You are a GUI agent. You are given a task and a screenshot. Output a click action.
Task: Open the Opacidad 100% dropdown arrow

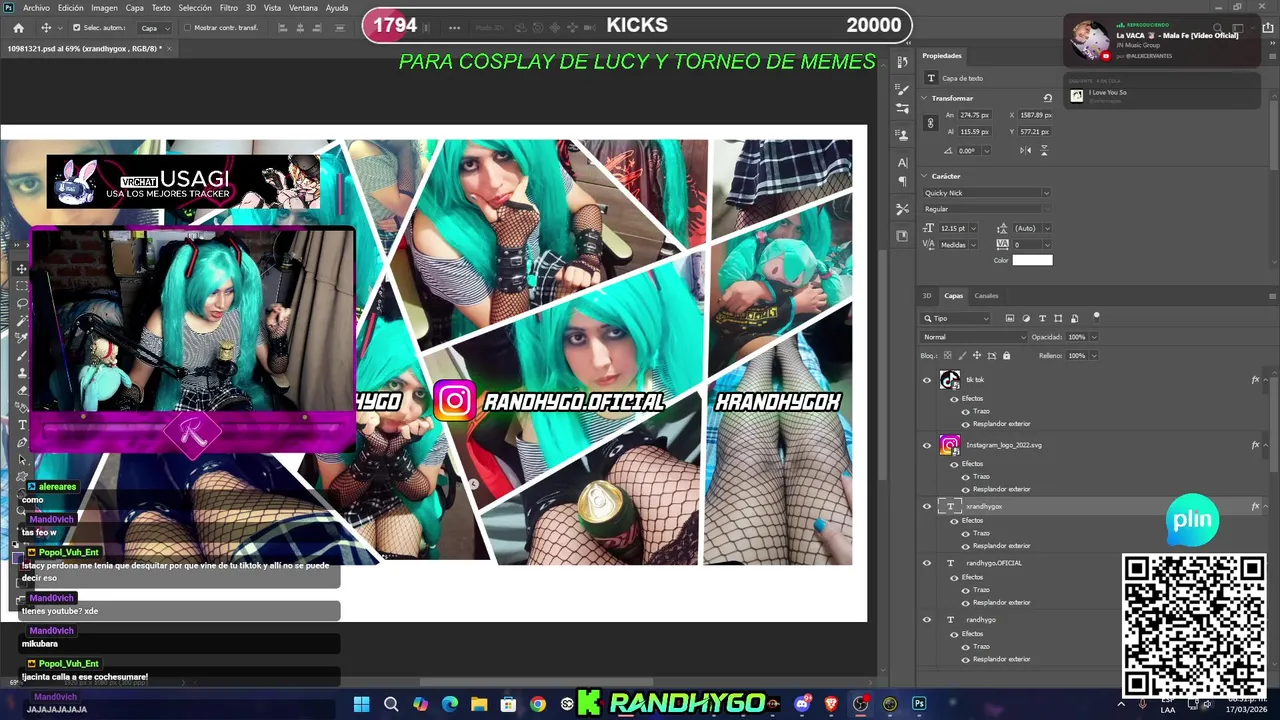pos(1093,337)
